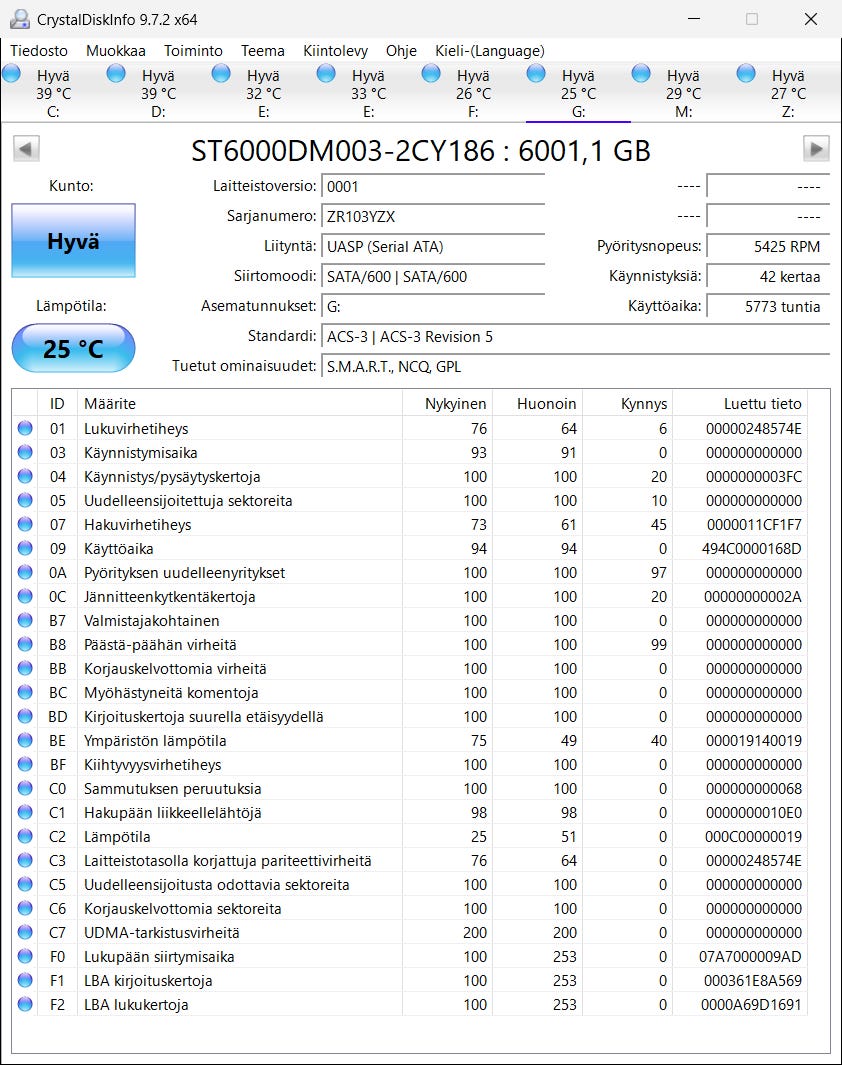Click status dot for Korjauskelvottomia sektoreita row
This screenshot has height=1065, width=842.
tap(25, 908)
